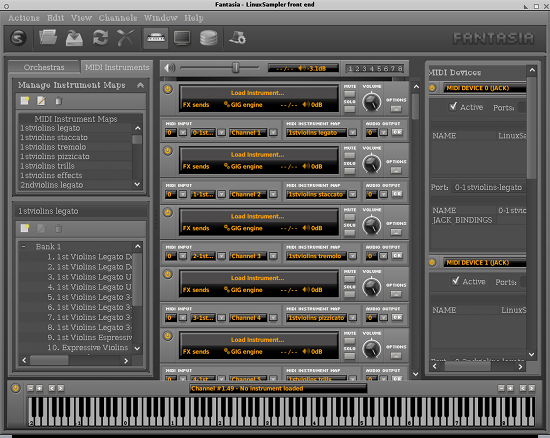This screenshot has width=550, height=438.
Task: Click the audio output button of Channel 1
Action: [x=397, y=132]
